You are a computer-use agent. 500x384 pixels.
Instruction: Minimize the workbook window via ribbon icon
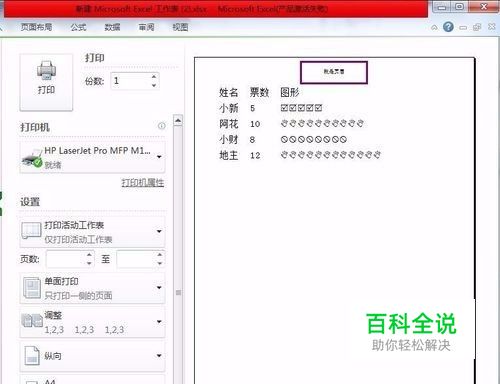click(463, 28)
